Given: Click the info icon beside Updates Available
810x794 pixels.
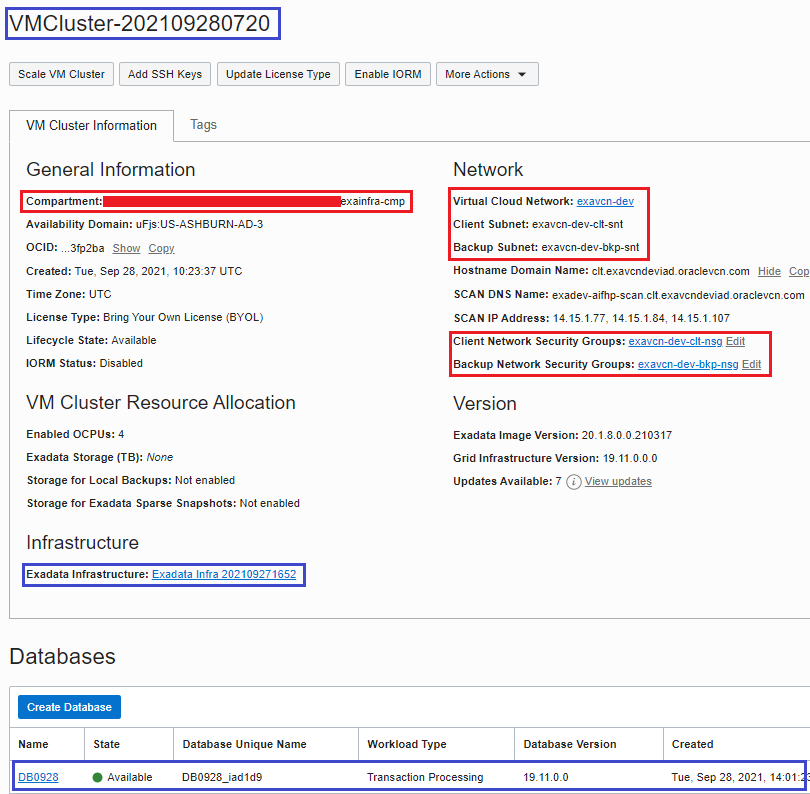Looking at the screenshot, I should tap(574, 482).
